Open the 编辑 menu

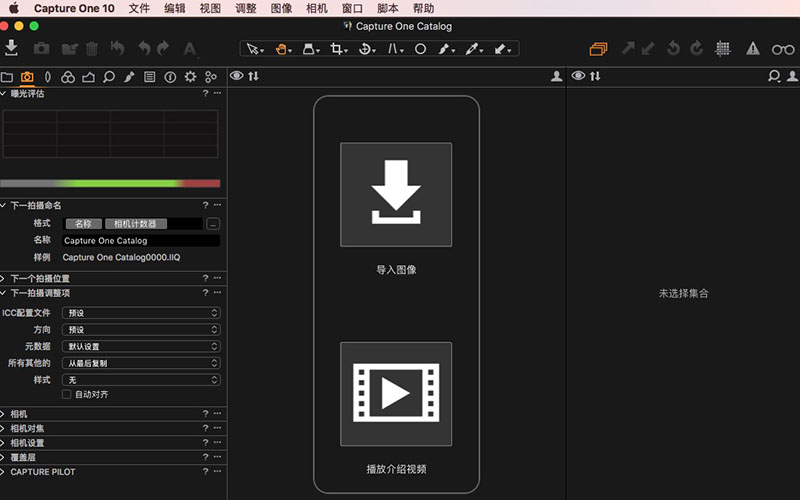pyautogui.click(x=175, y=8)
